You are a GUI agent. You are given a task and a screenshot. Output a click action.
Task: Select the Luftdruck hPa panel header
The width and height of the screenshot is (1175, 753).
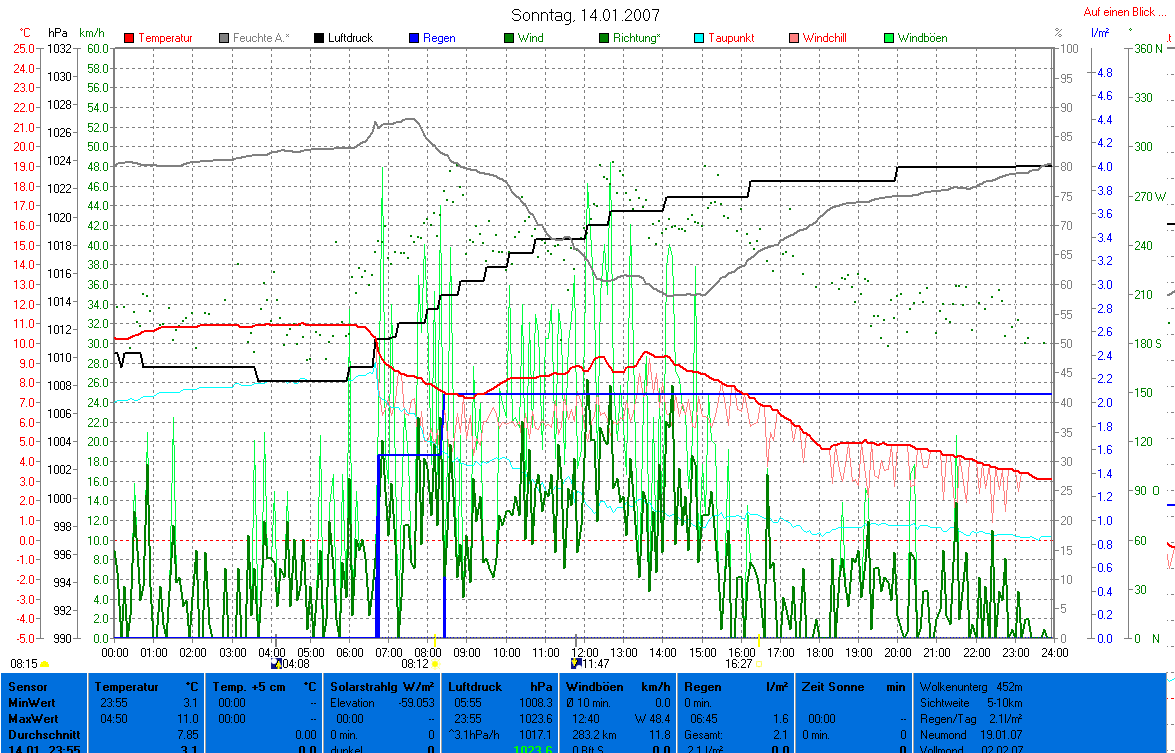coord(496,687)
